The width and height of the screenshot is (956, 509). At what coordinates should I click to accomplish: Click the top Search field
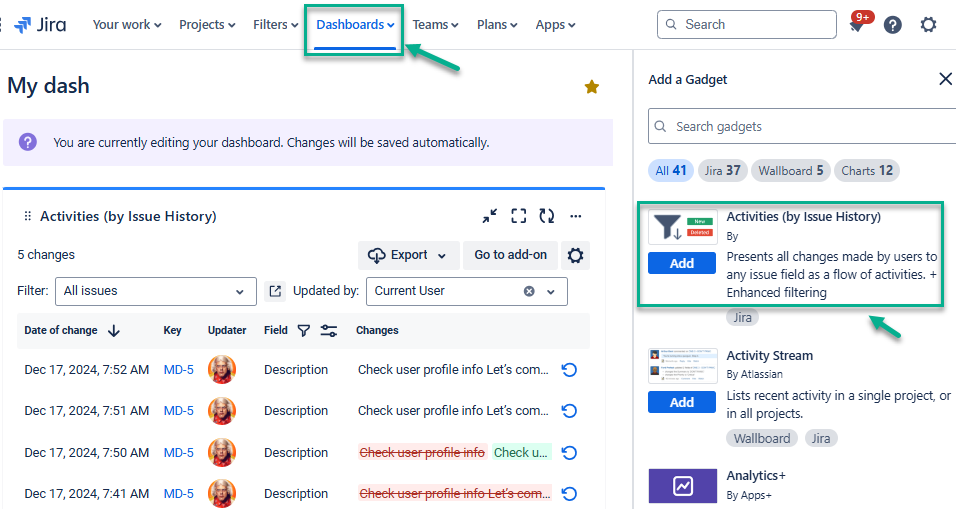tap(746, 24)
